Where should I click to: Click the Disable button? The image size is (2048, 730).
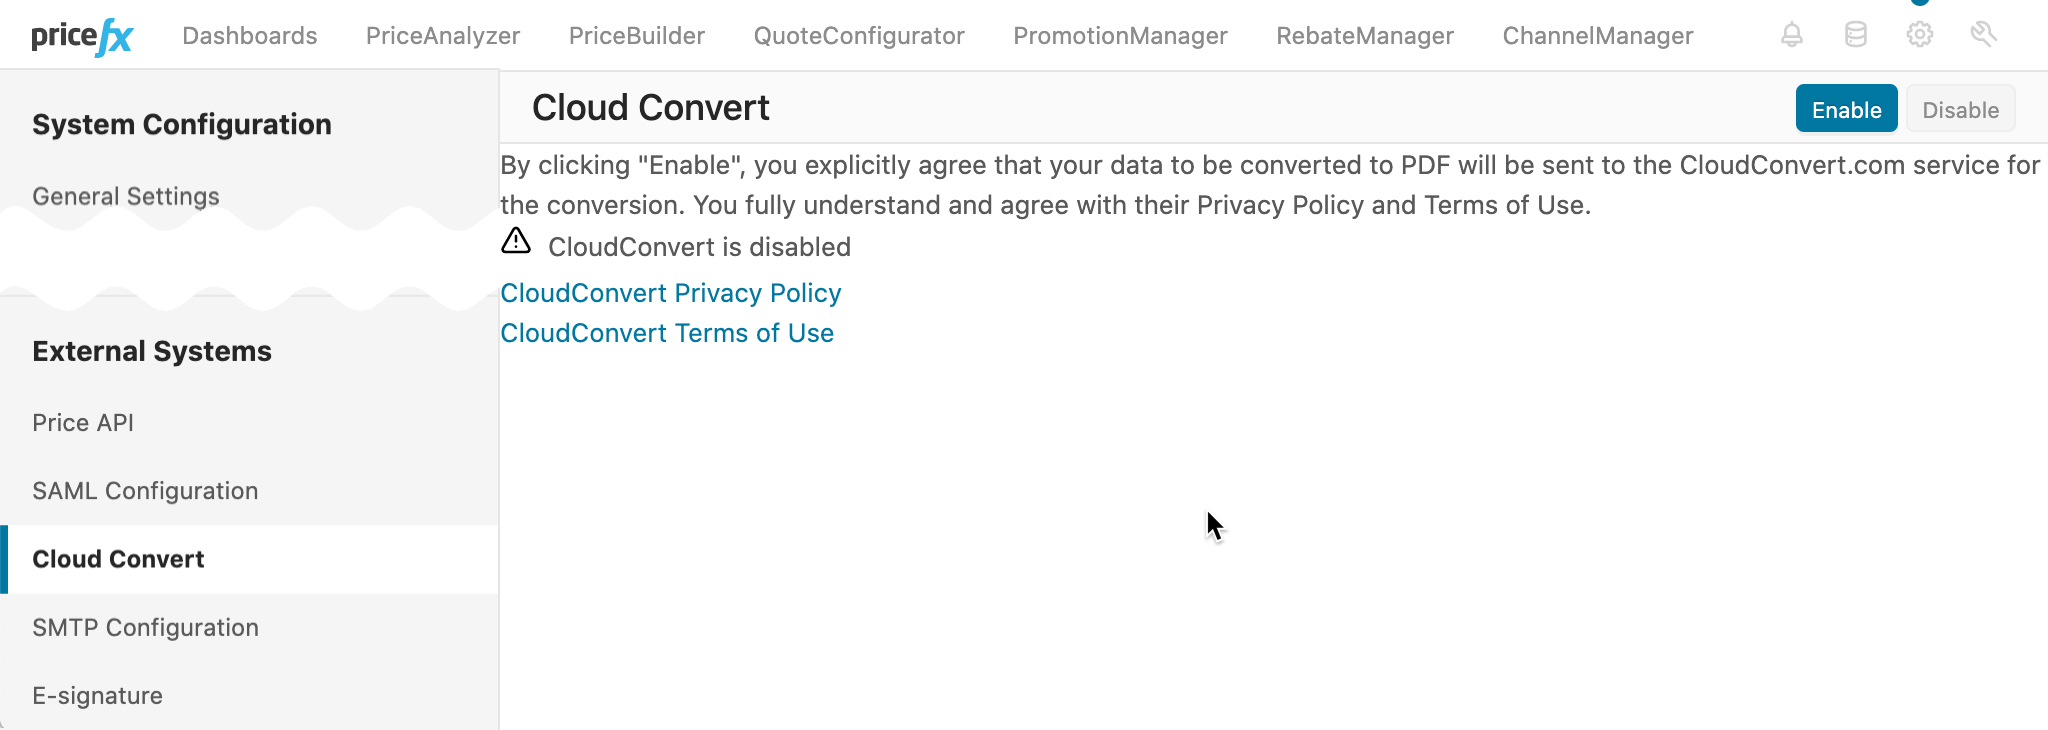(1960, 109)
